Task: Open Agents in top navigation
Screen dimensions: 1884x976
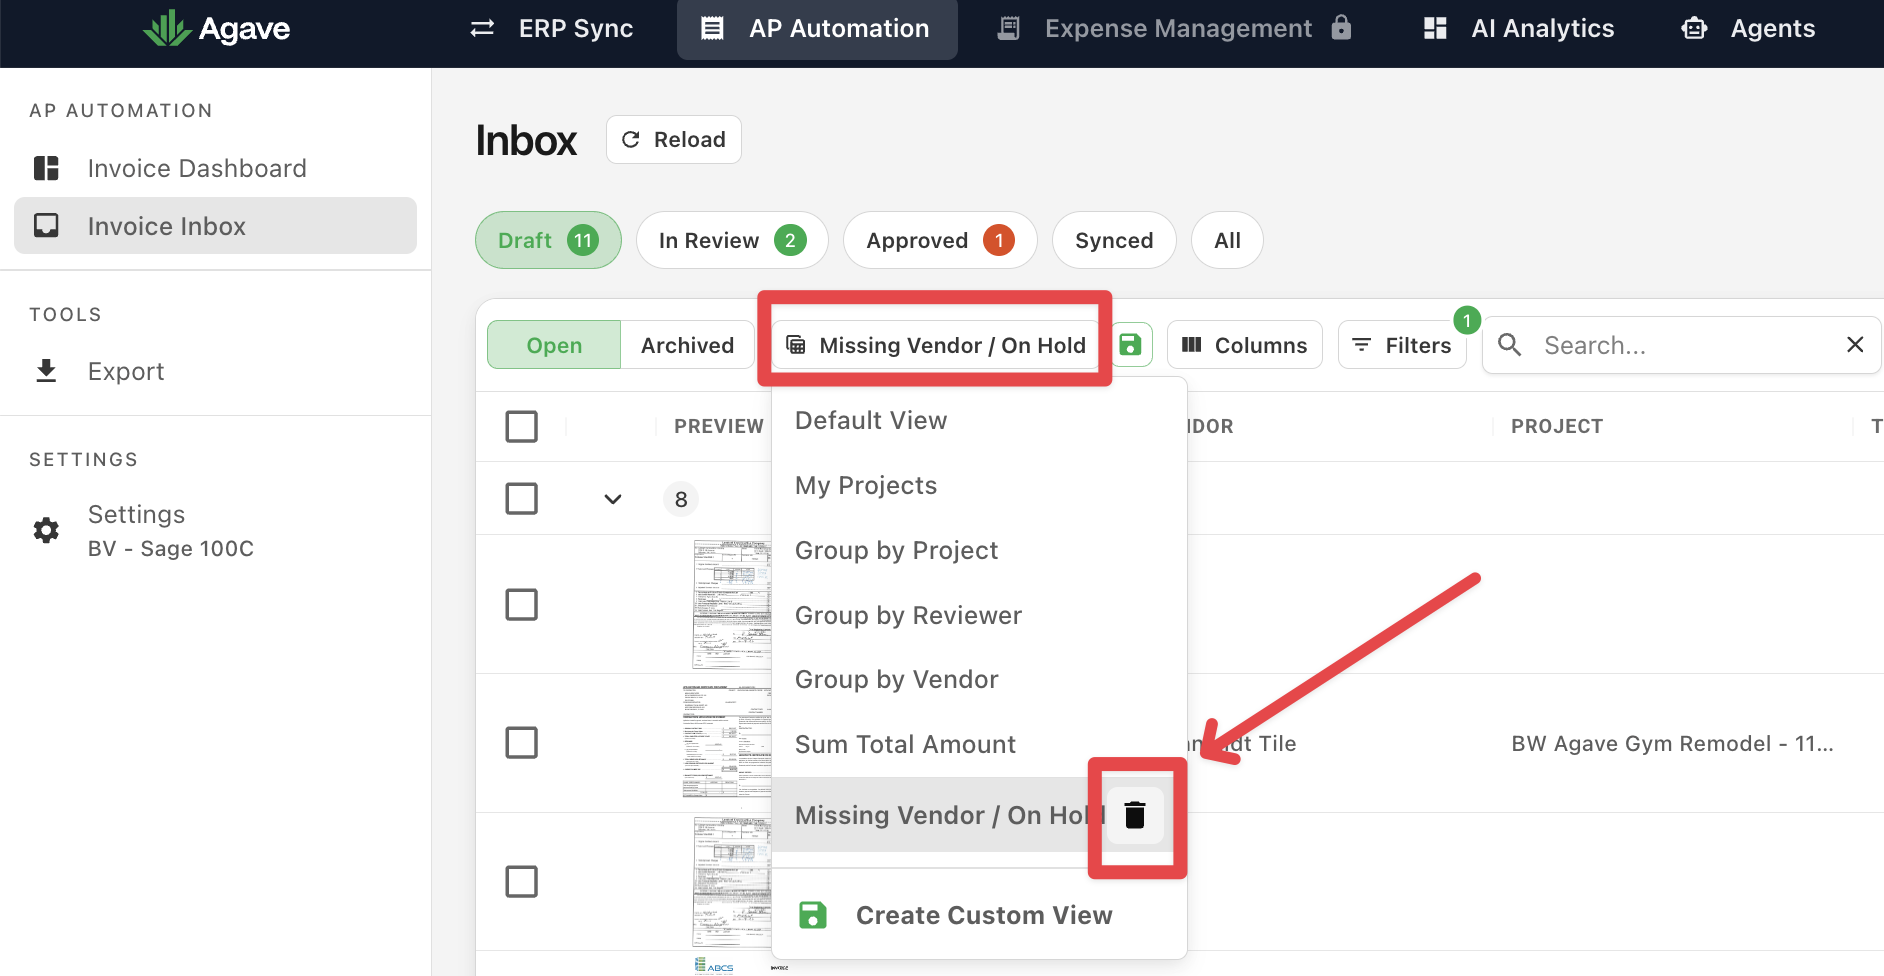Action: tap(1748, 28)
